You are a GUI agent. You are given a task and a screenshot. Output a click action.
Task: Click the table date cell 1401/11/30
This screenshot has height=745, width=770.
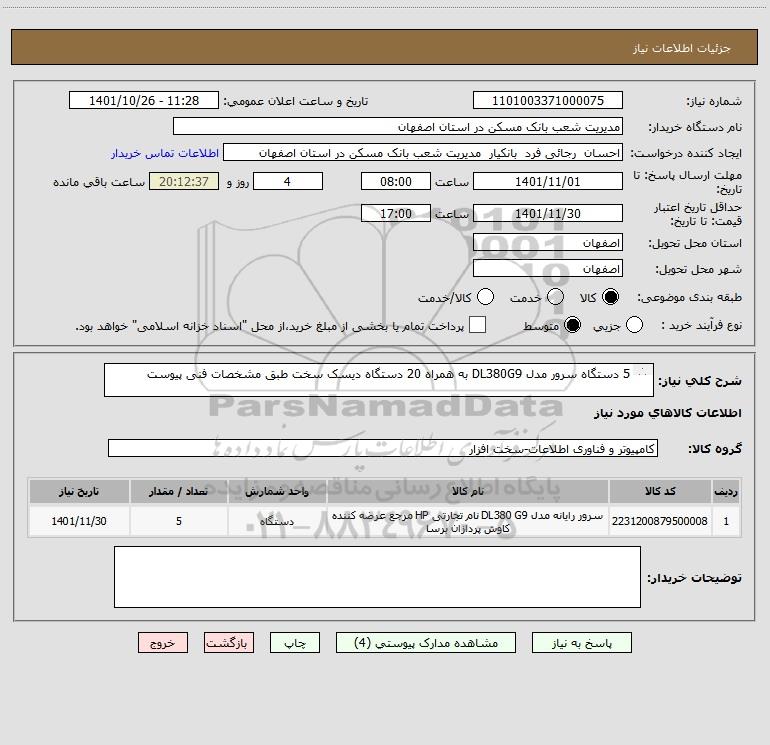point(79,521)
